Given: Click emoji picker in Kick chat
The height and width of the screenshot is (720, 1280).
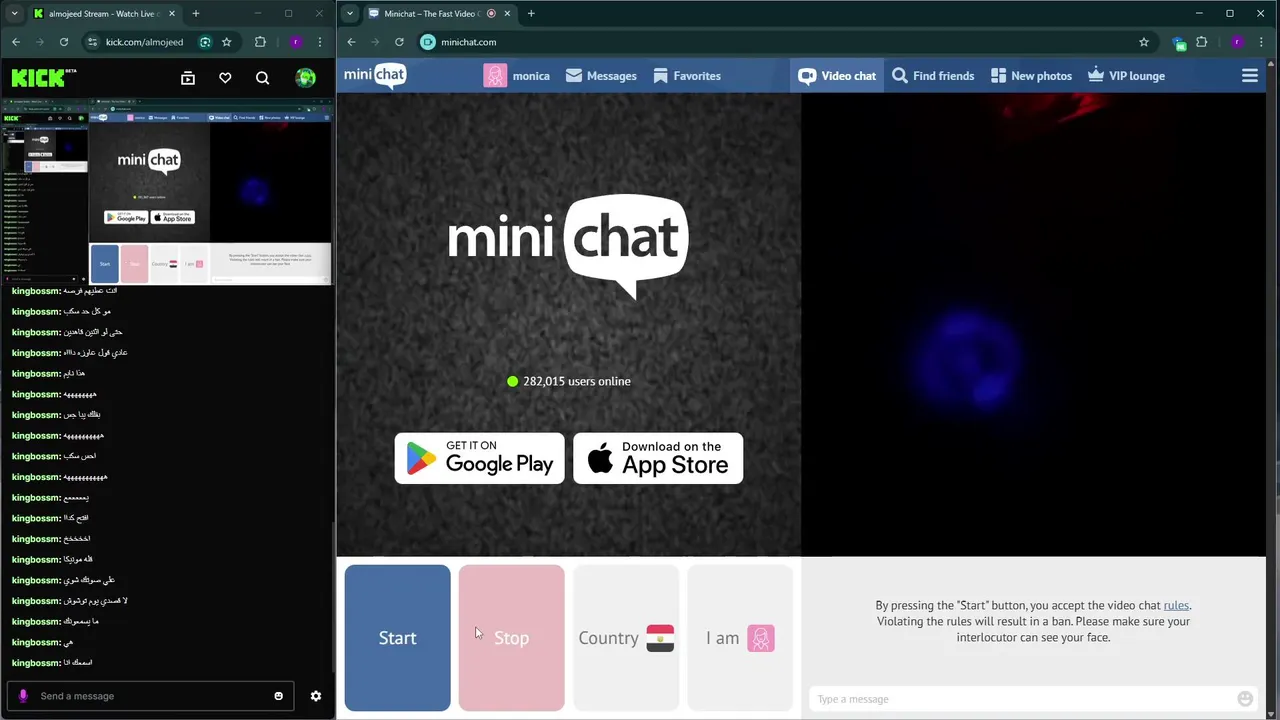Looking at the screenshot, I should [x=279, y=696].
